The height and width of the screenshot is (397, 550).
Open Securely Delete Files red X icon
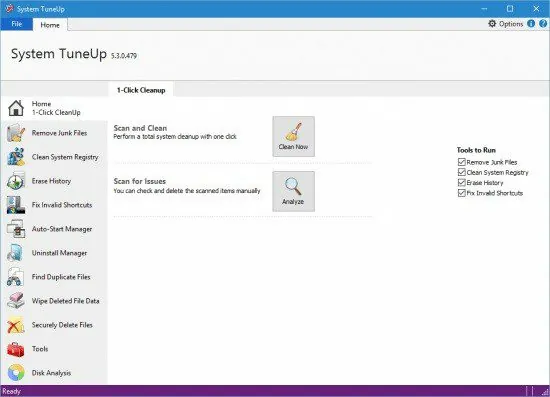point(16,325)
